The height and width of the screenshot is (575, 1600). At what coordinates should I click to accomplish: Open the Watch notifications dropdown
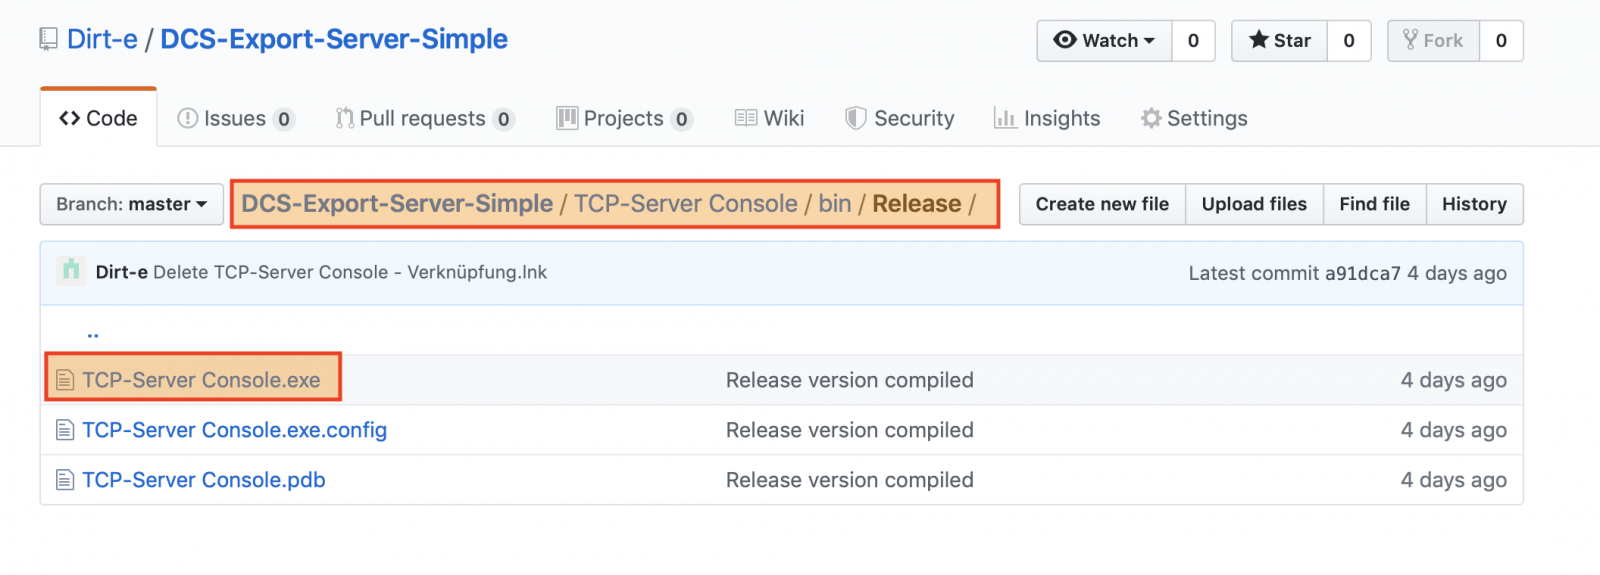pyautogui.click(x=1104, y=40)
